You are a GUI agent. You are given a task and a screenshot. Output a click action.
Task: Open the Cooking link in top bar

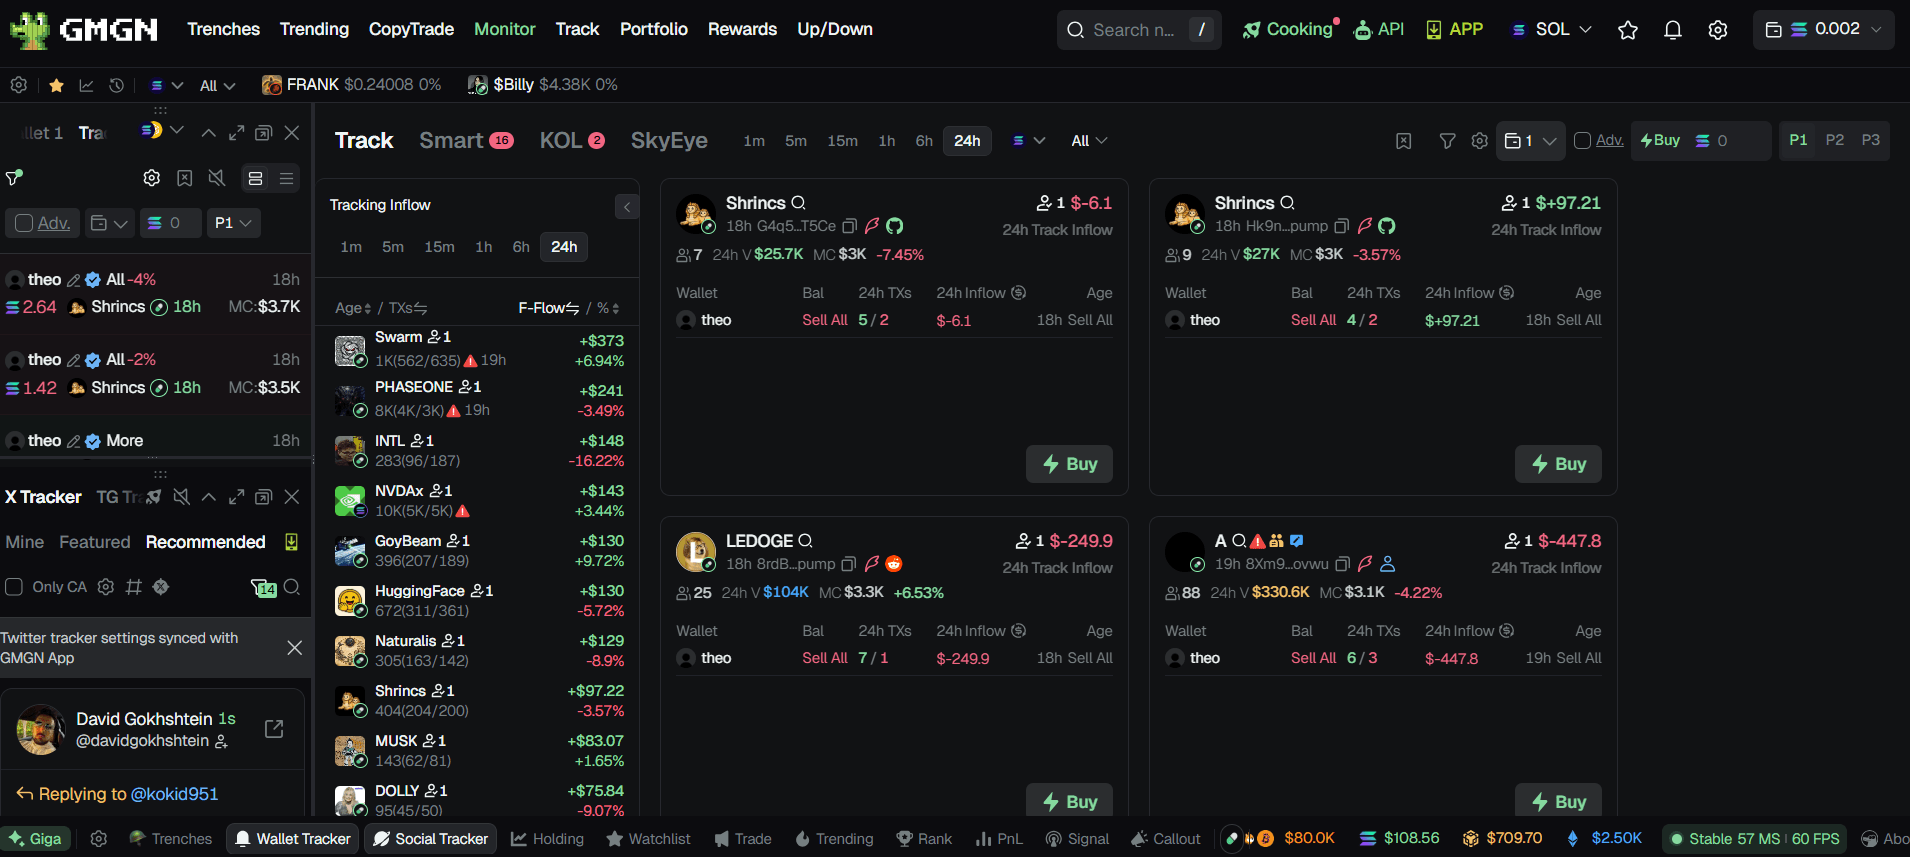tap(1290, 30)
